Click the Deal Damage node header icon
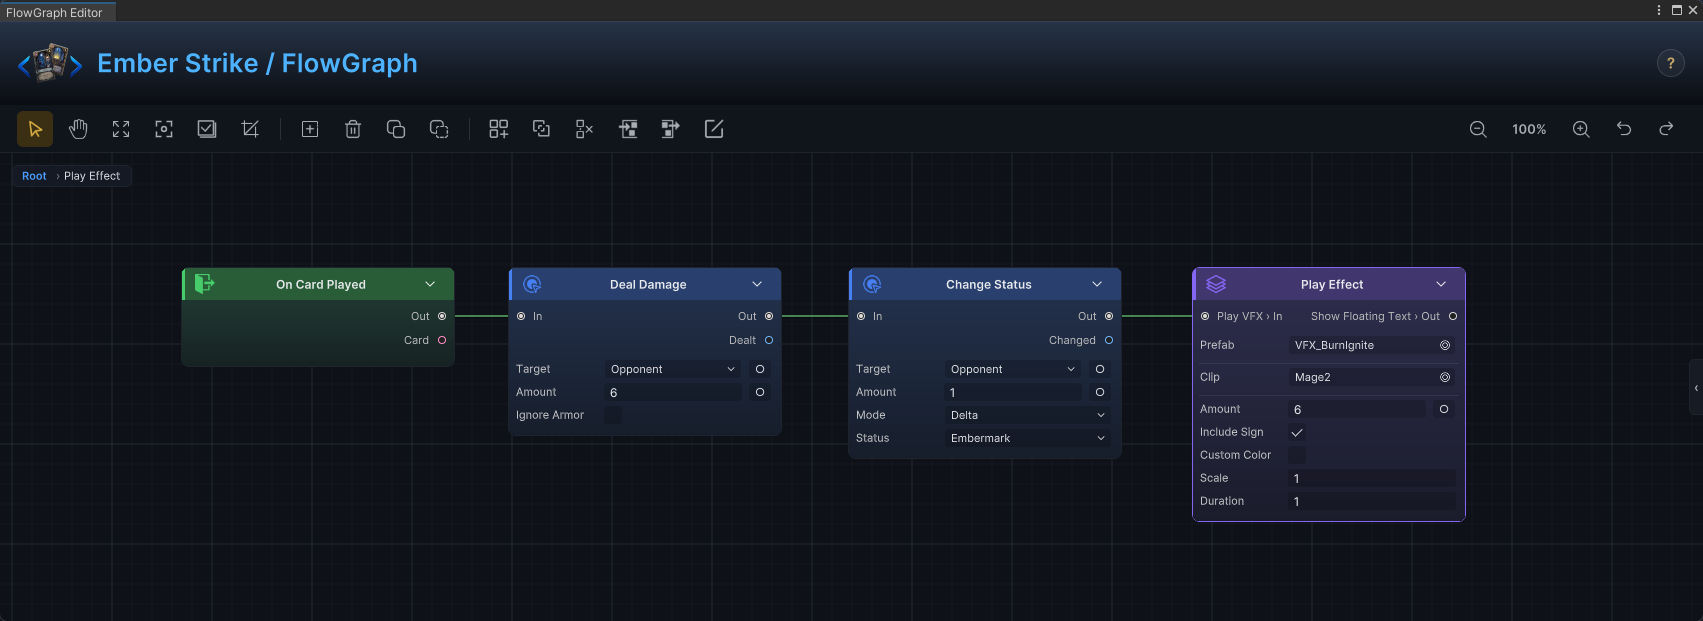Screen dimensions: 1703x621 532,284
